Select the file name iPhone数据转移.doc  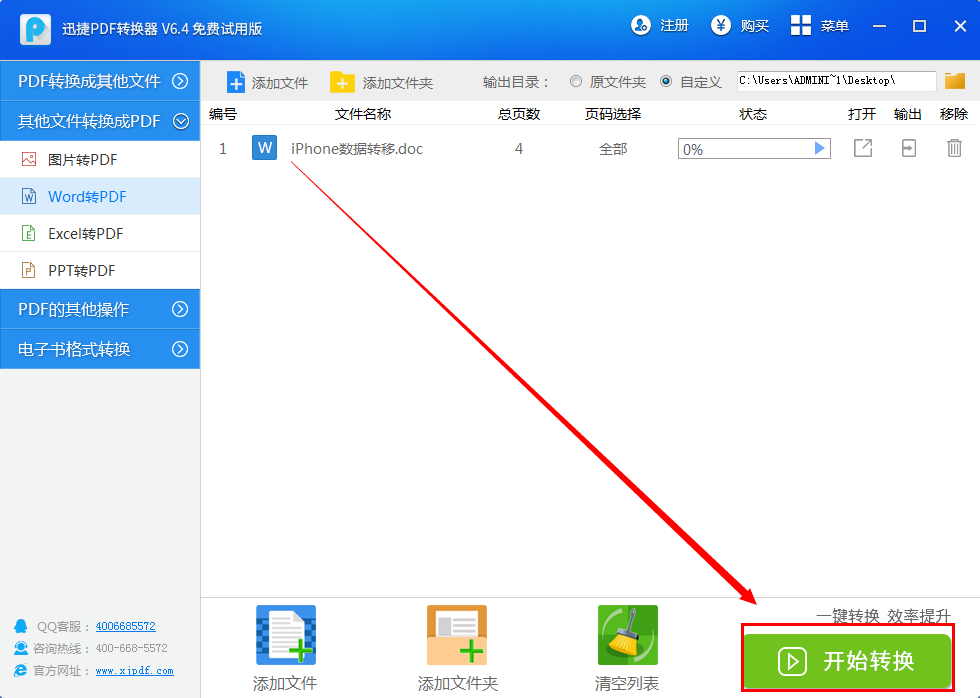pyautogui.click(x=357, y=149)
